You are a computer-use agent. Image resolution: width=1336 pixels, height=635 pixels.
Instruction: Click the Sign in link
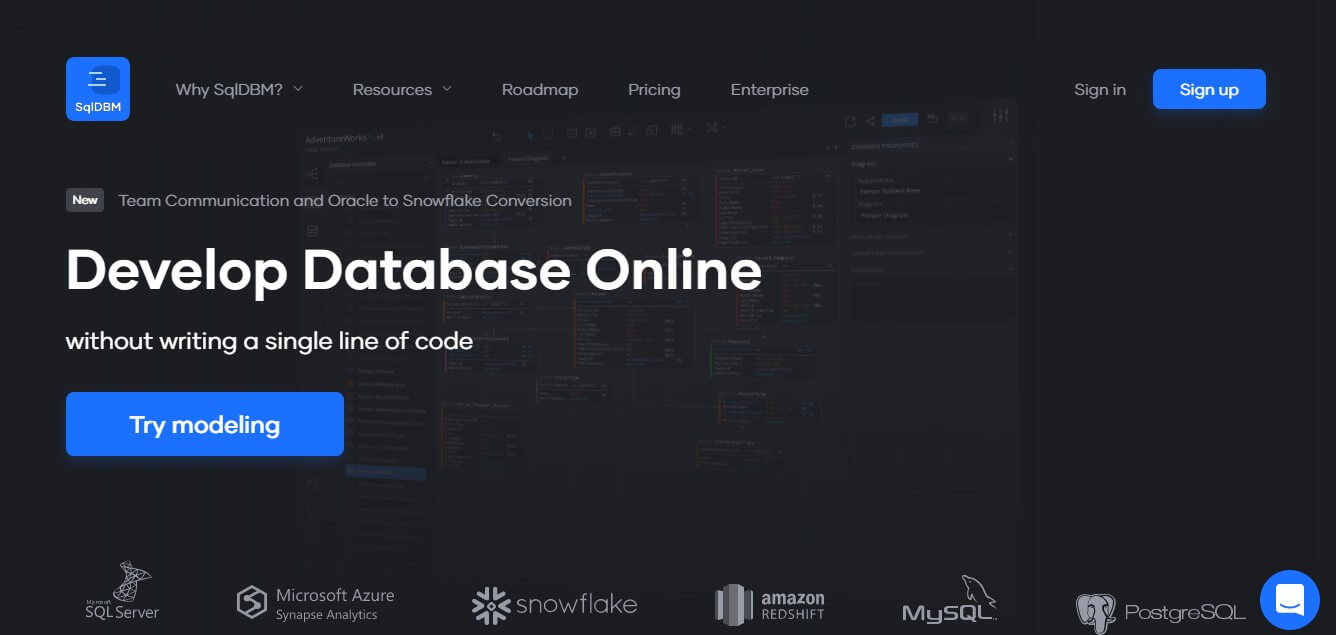coord(1100,89)
